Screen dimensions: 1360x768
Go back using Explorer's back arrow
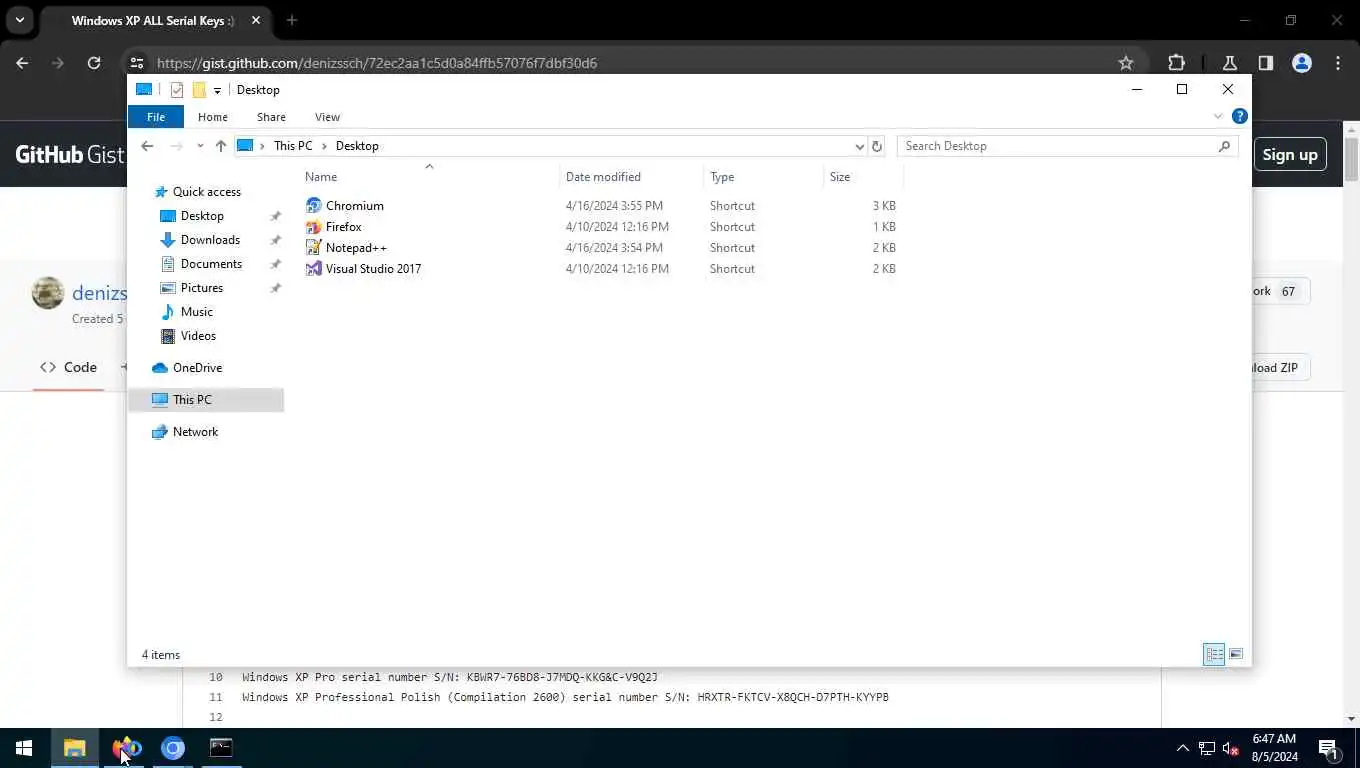(x=147, y=146)
